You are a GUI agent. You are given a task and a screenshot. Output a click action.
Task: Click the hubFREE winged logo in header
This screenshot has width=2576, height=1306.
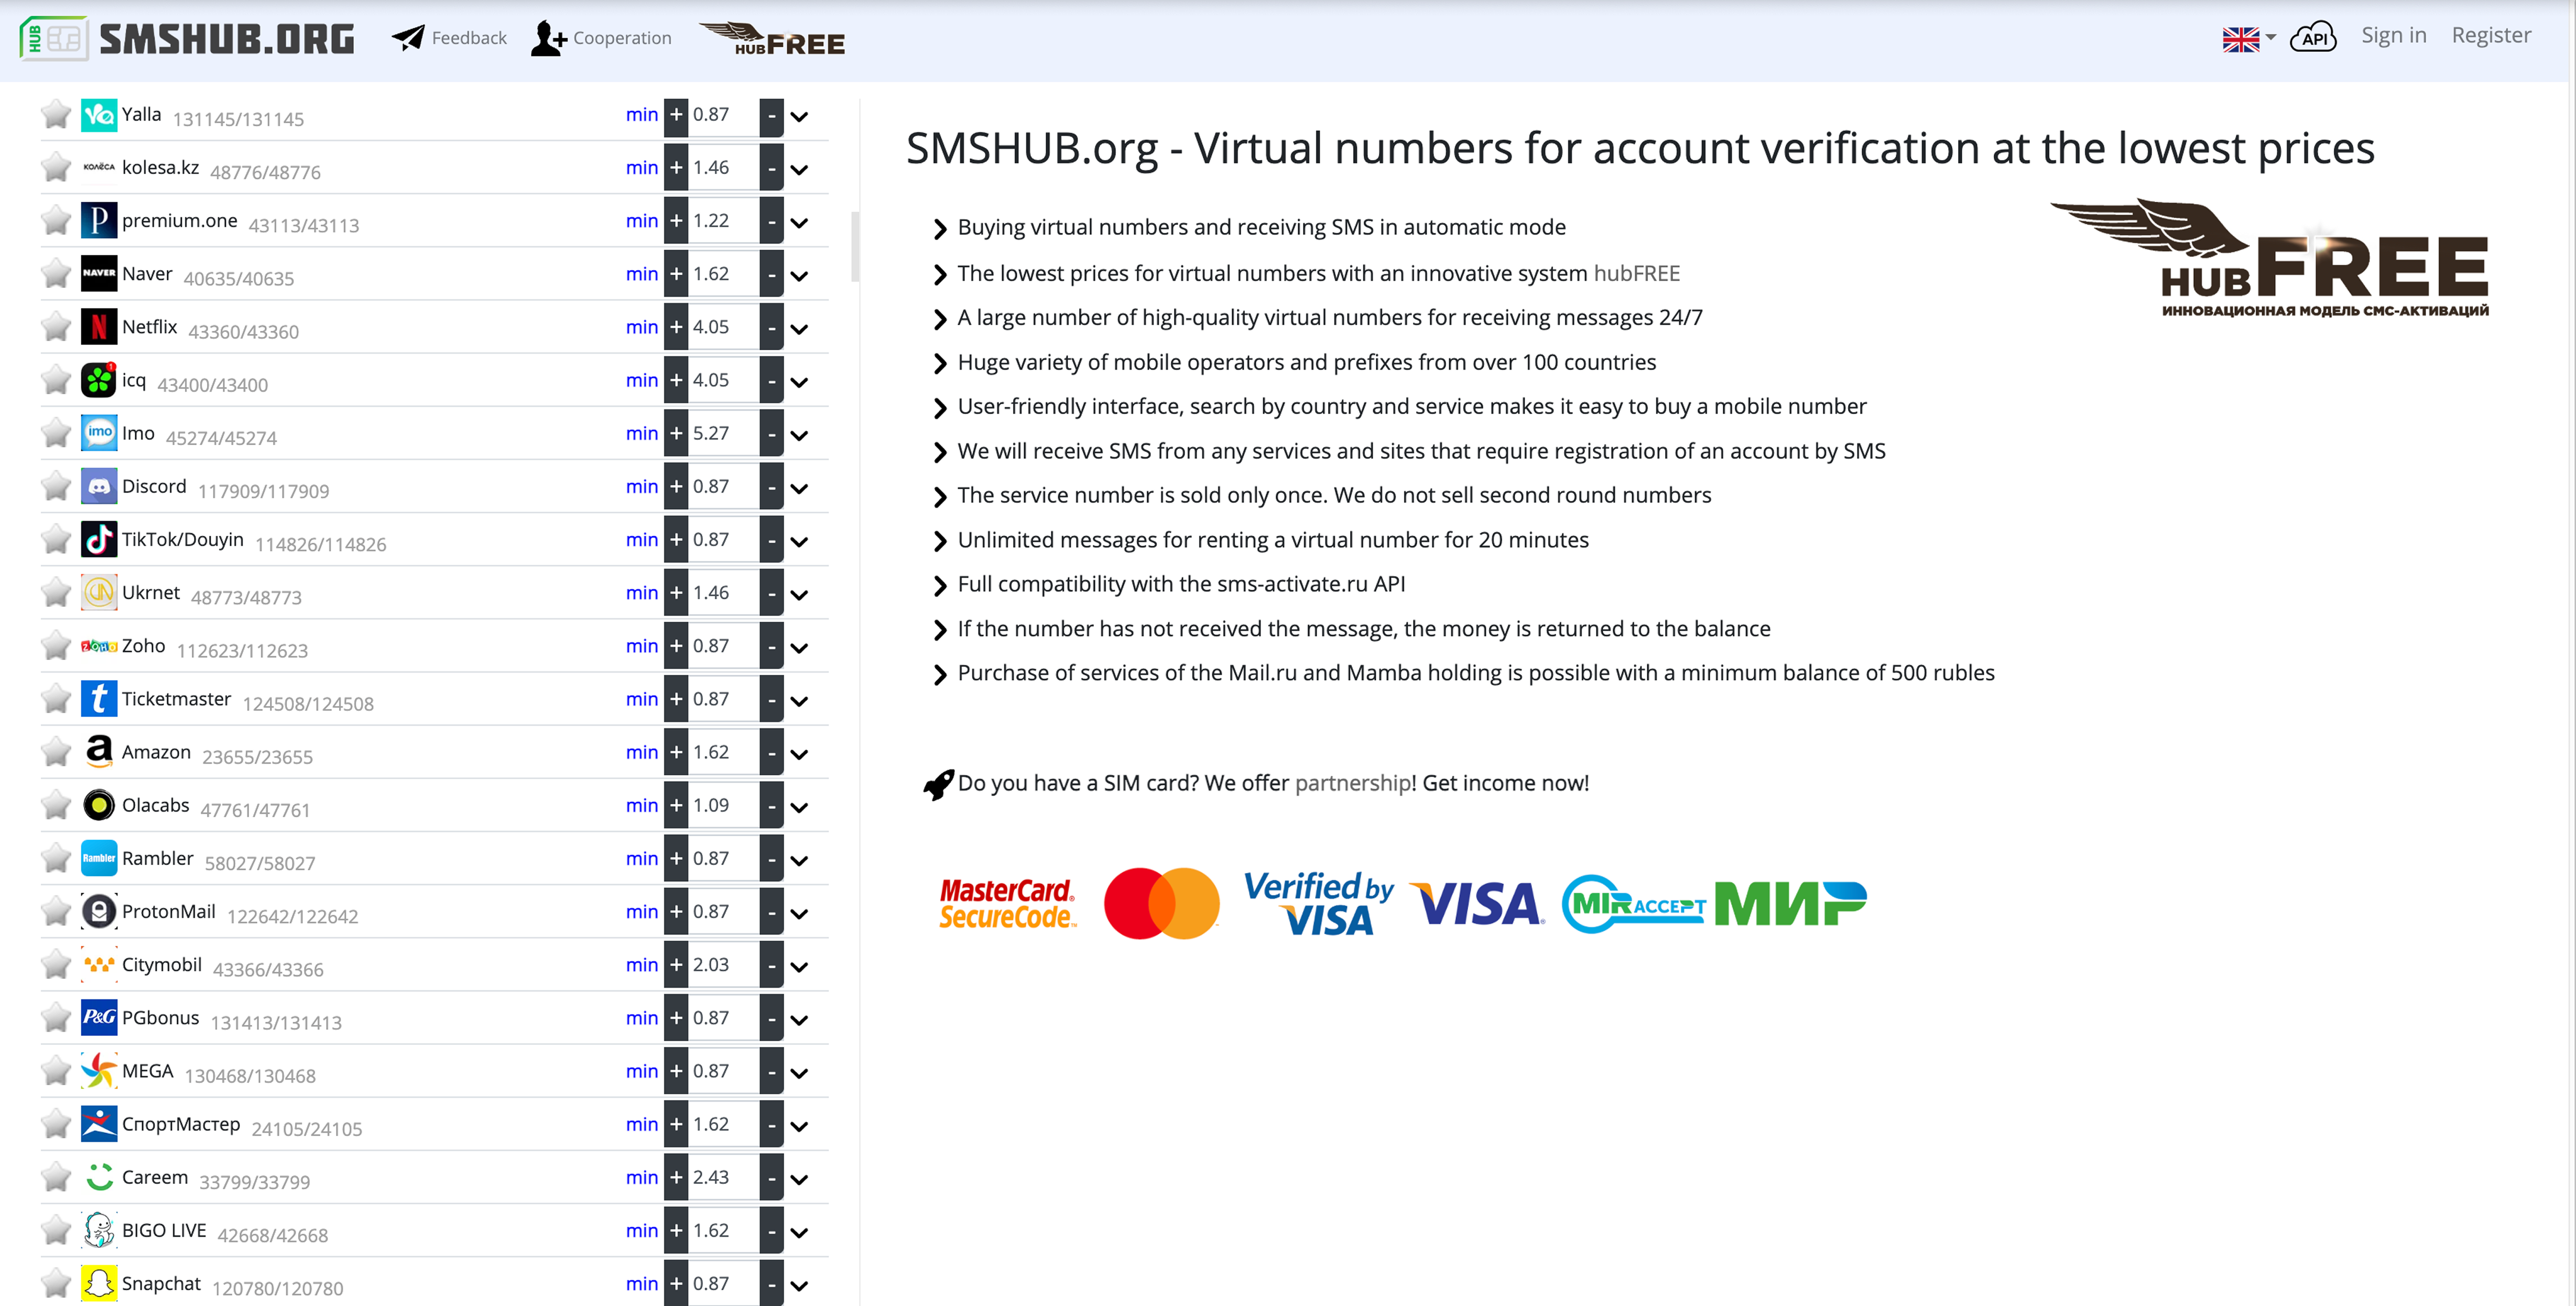772,39
